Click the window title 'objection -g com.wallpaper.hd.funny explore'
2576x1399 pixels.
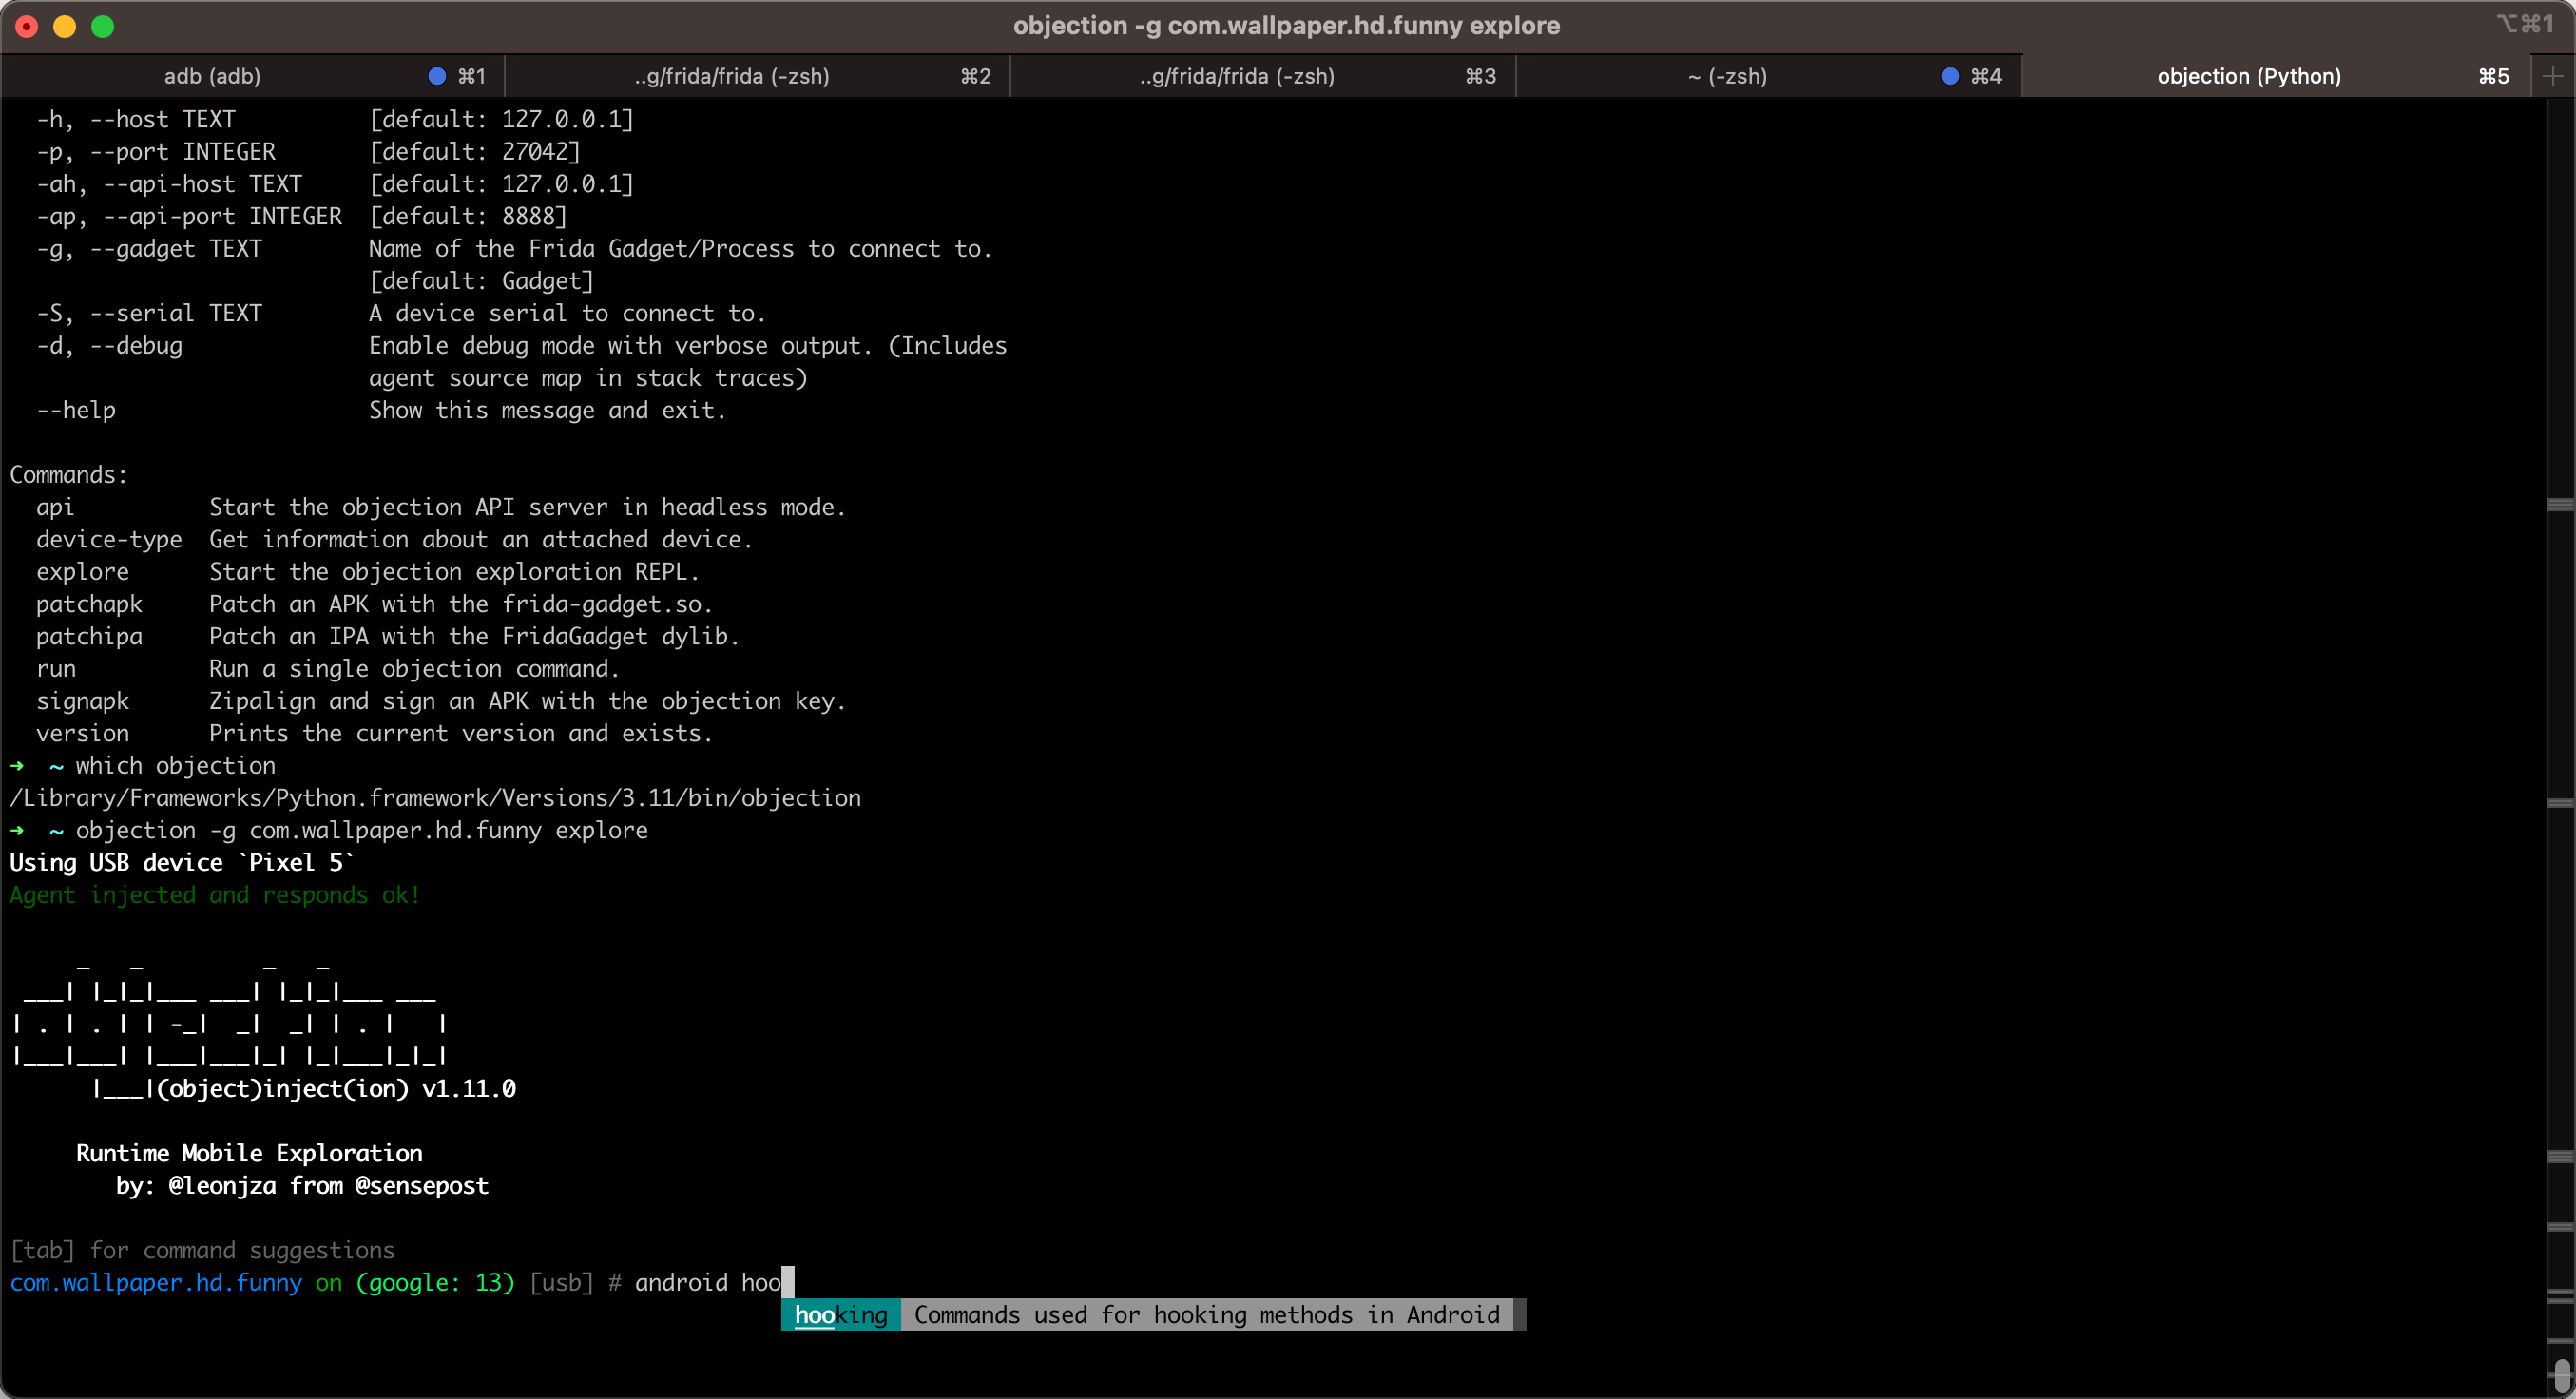(x=1286, y=25)
